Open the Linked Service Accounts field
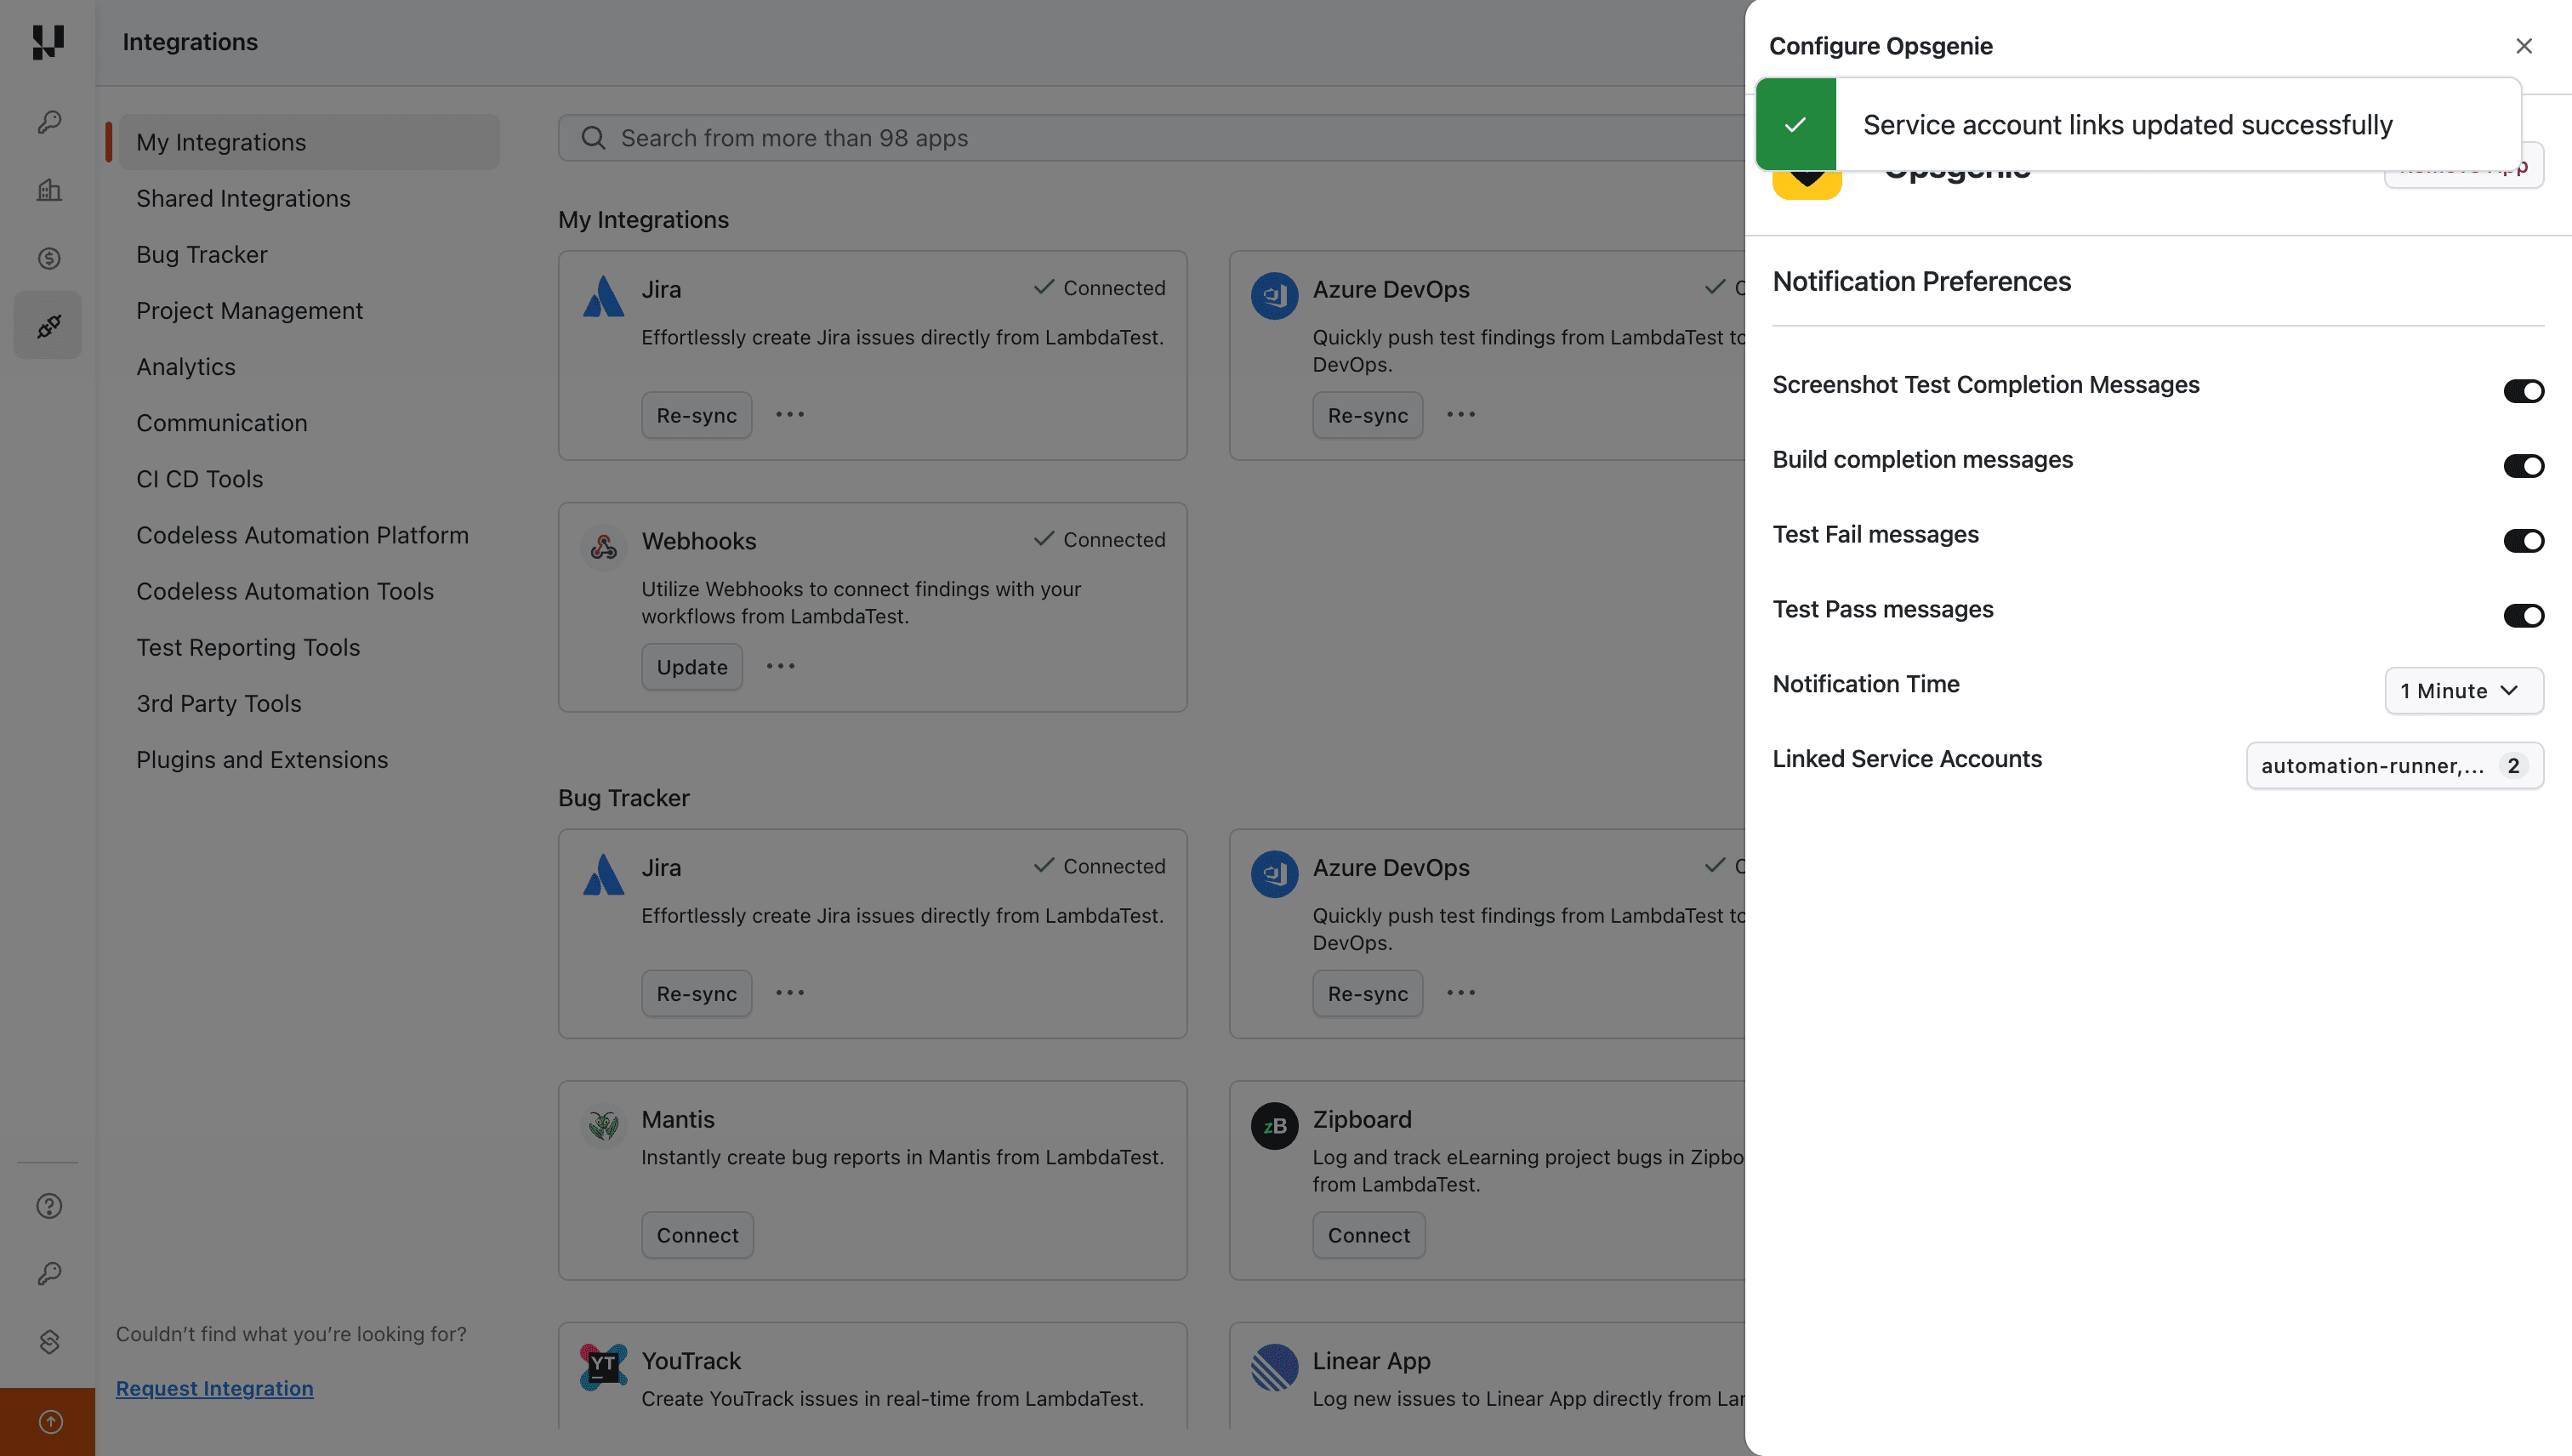Image resolution: width=2572 pixels, height=1456 pixels. (2394, 765)
